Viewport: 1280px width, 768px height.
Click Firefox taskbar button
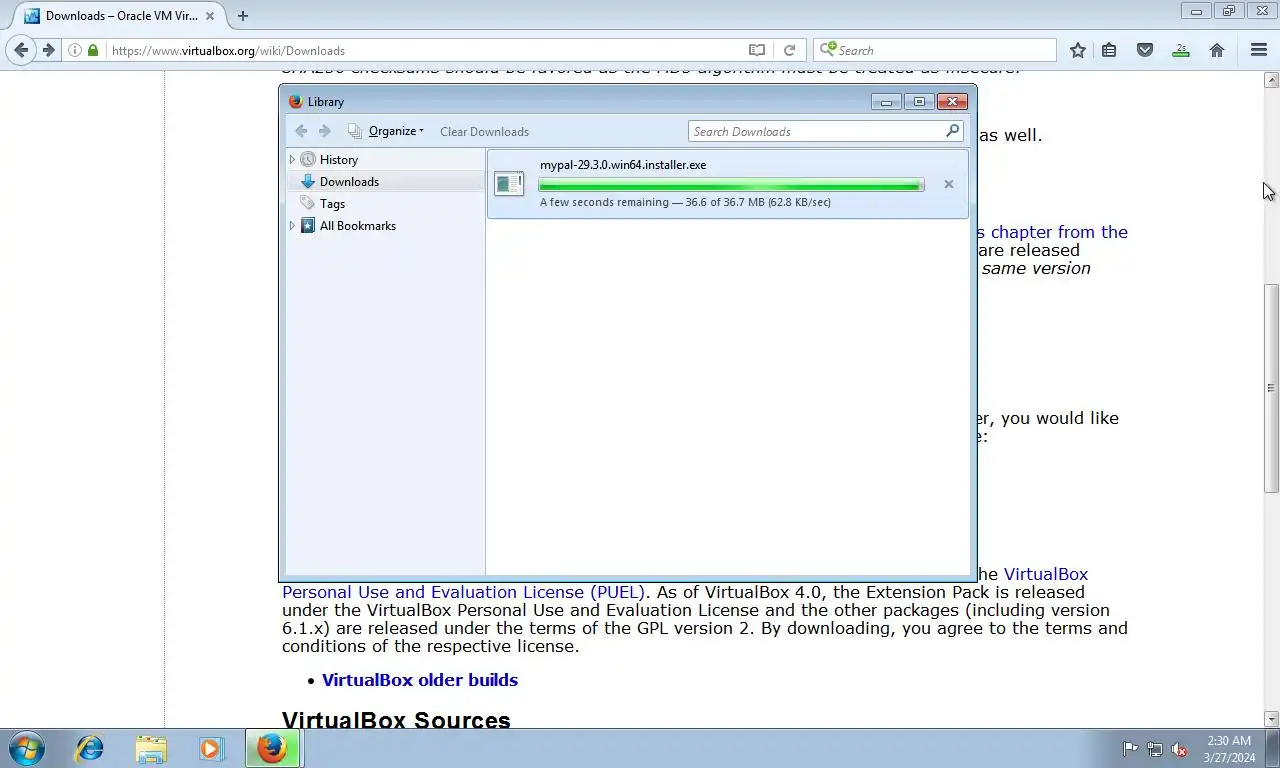coord(273,748)
